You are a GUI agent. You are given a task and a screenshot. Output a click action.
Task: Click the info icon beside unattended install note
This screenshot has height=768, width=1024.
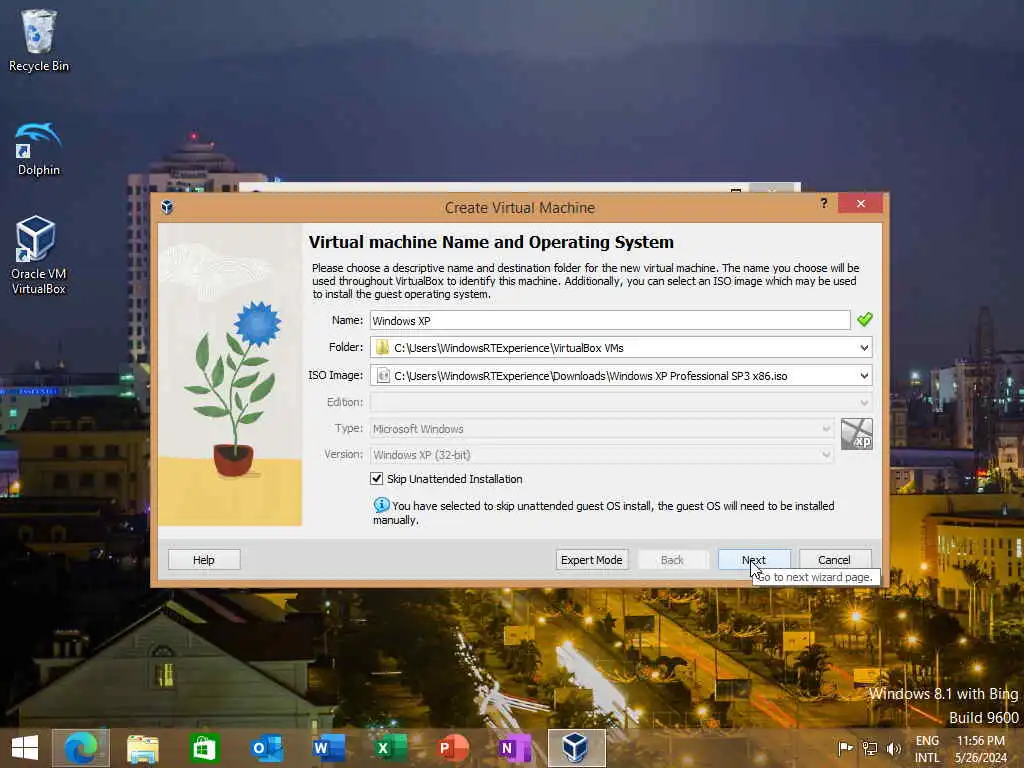381,505
